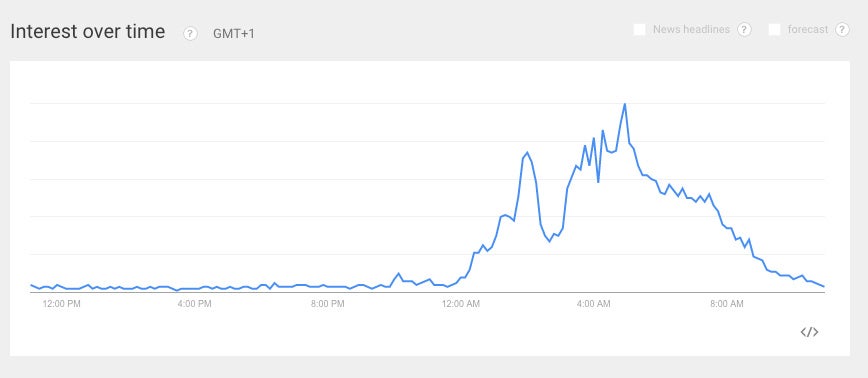Select the 12:00 AM axis label
The width and height of the screenshot is (868, 378).
click(x=461, y=304)
